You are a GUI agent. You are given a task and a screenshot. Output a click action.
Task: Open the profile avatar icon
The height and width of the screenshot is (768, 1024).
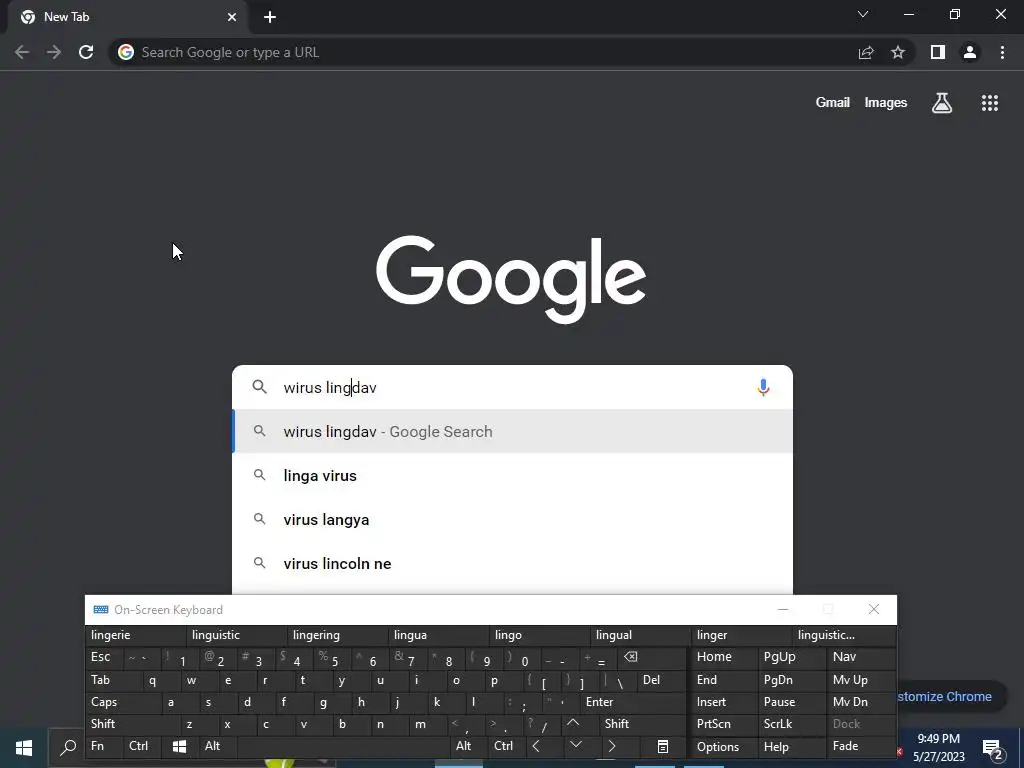pos(970,52)
